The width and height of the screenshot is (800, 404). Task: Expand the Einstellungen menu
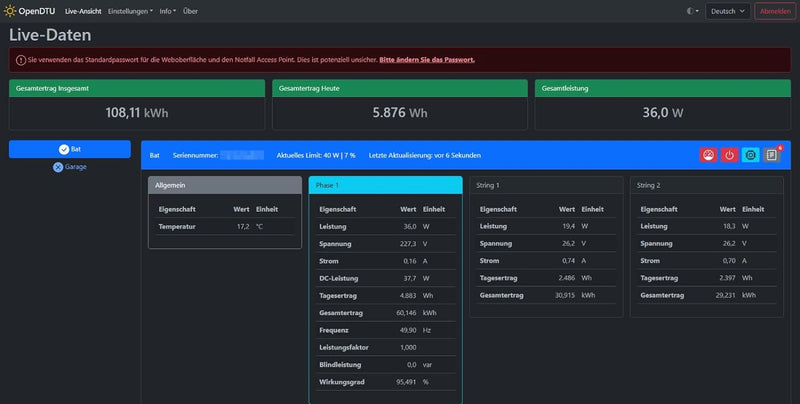129,11
